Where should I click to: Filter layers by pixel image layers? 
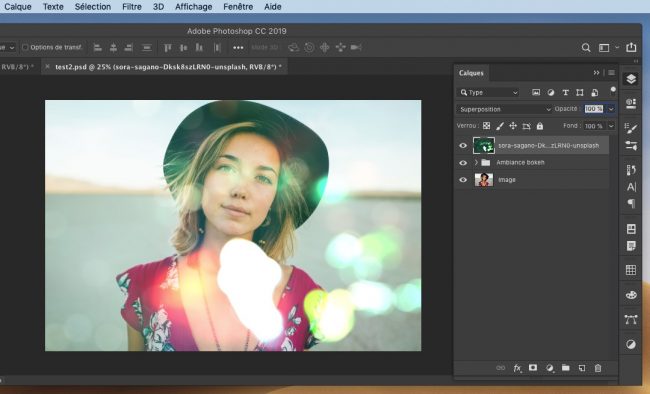536,92
